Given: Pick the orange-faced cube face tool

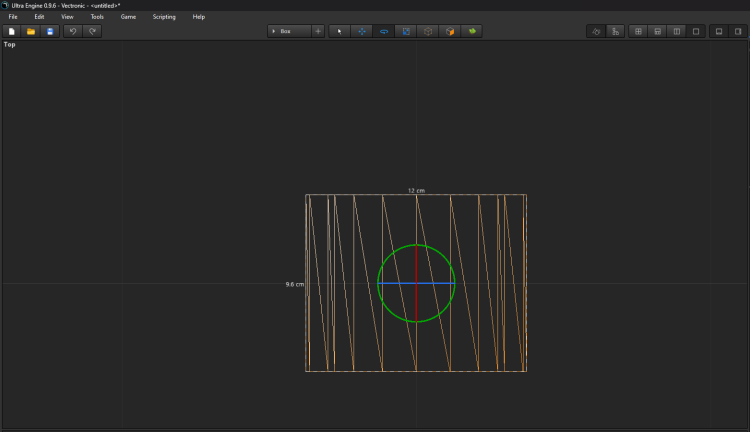Looking at the screenshot, I should [450, 31].
